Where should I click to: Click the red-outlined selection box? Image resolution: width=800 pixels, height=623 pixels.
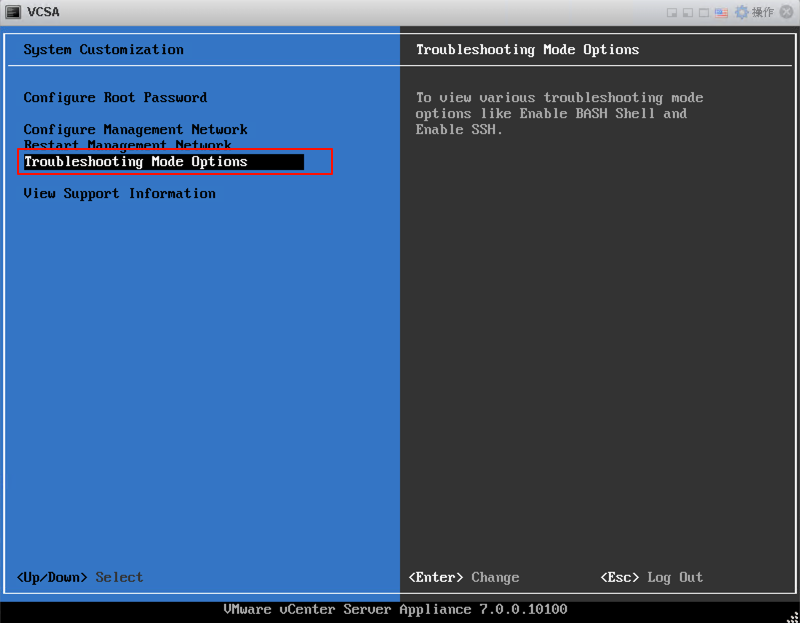(x=176, y=161)
